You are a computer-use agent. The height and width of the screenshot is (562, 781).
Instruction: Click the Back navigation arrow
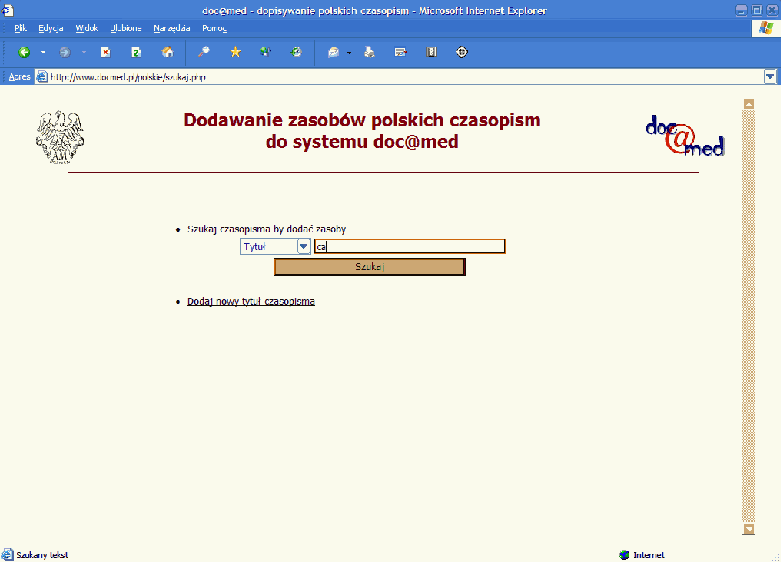pos(24,52)
